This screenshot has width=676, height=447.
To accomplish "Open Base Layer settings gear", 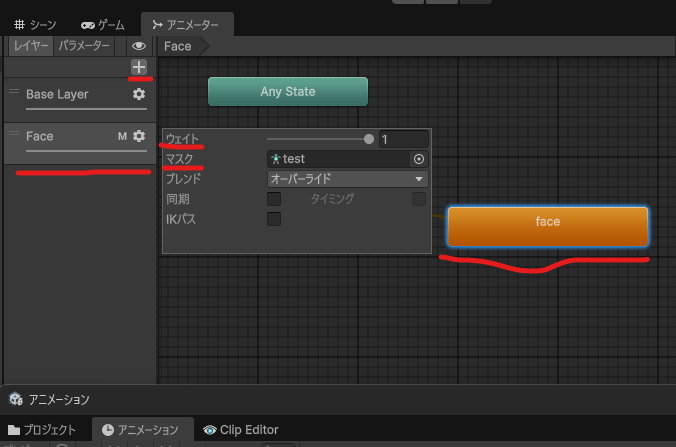I will coord(139,94).
